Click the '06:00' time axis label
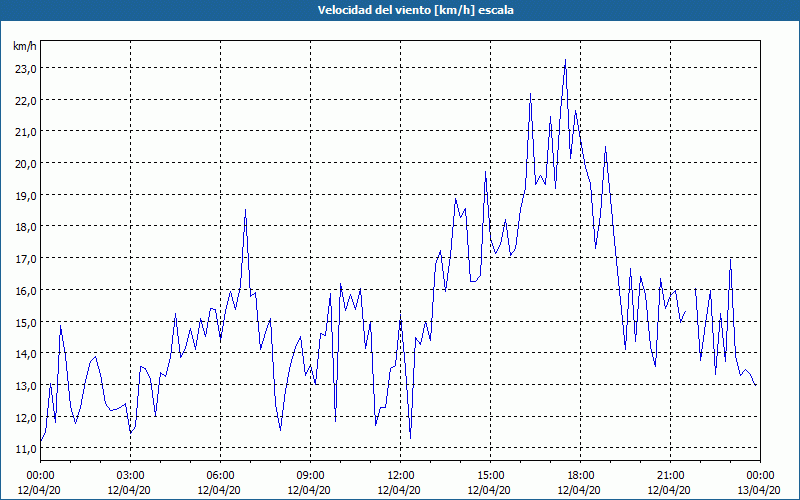This screenshot has width=800, height=500. (x=220, y=476)
